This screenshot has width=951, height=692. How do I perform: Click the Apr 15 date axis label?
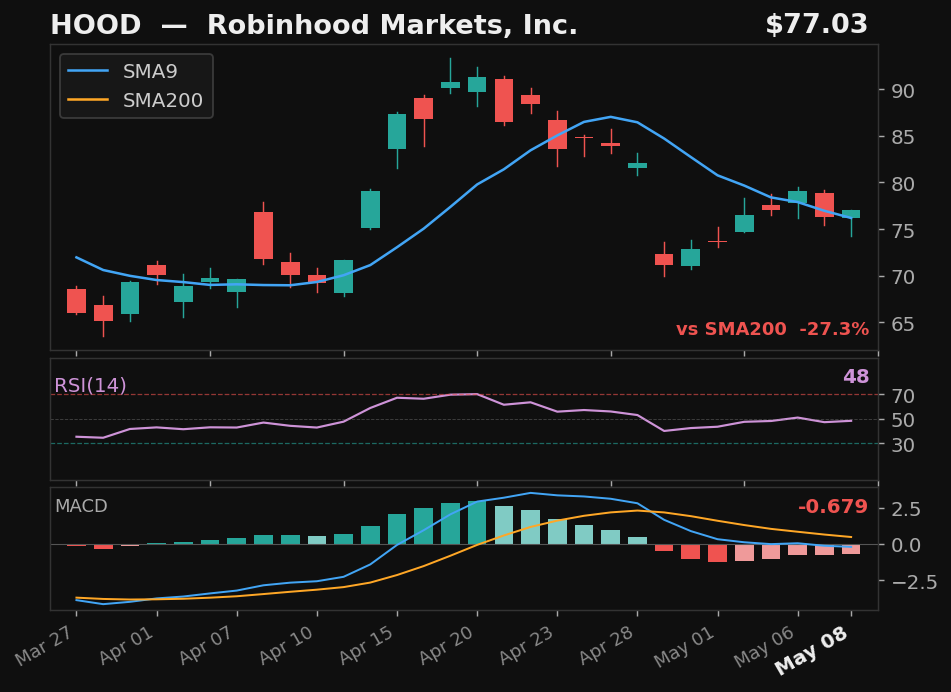tap(368, 645)
